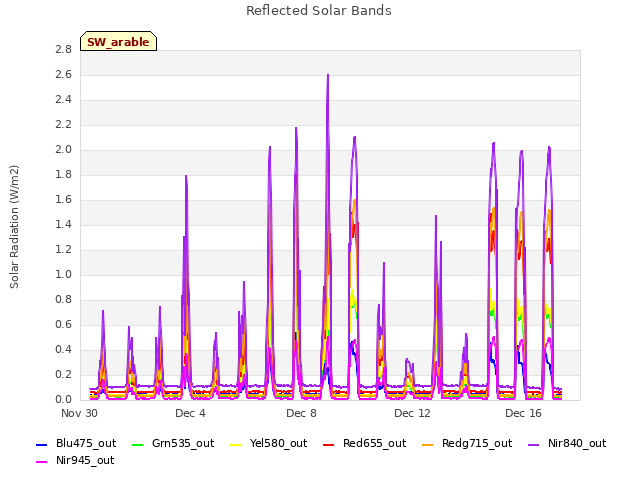Click the Solar Radiation (W/m2) axis title
The image size is (640, 480).
(x=14, y=227)
